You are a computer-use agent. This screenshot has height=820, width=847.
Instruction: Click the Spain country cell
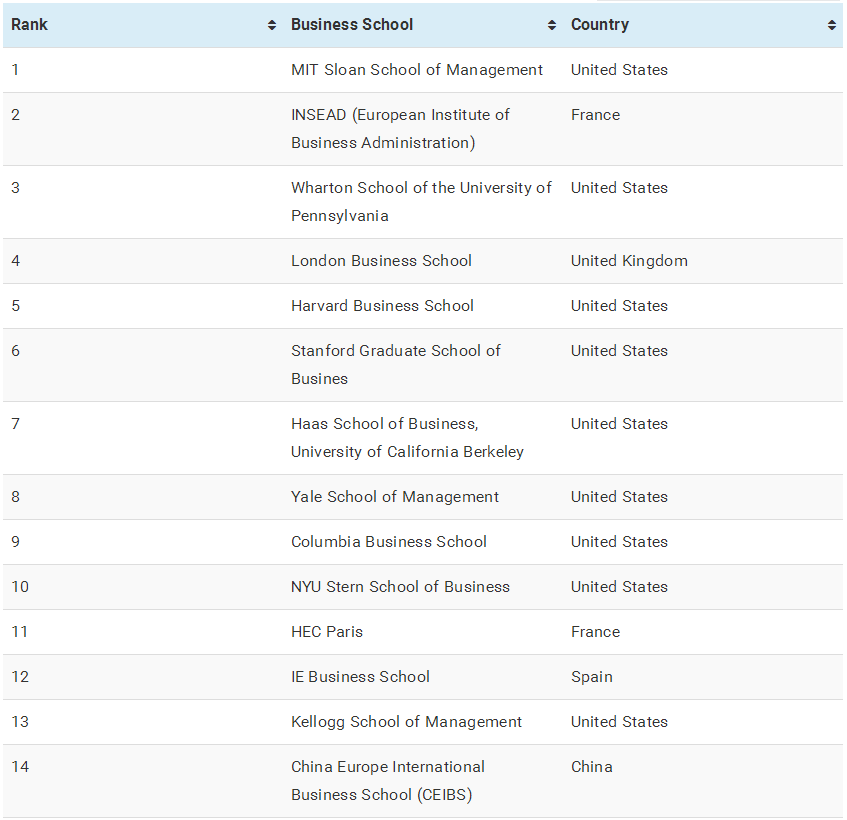(x=592, y=677)
